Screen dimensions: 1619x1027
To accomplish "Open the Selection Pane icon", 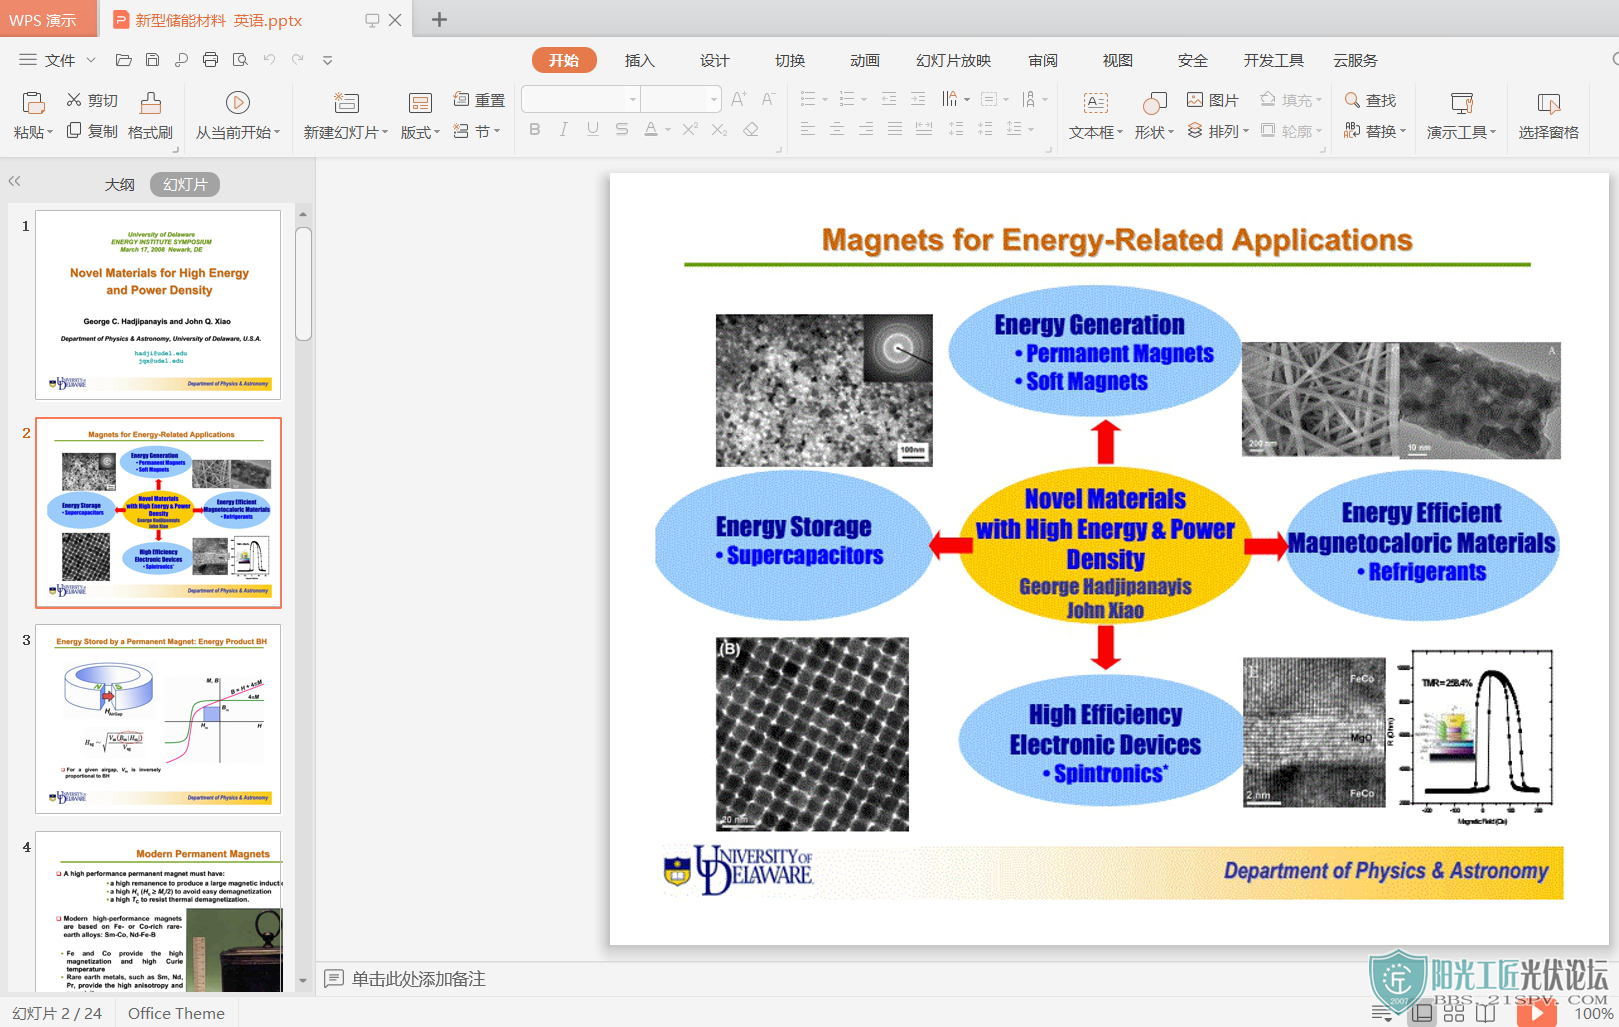I will point(1549,103).
